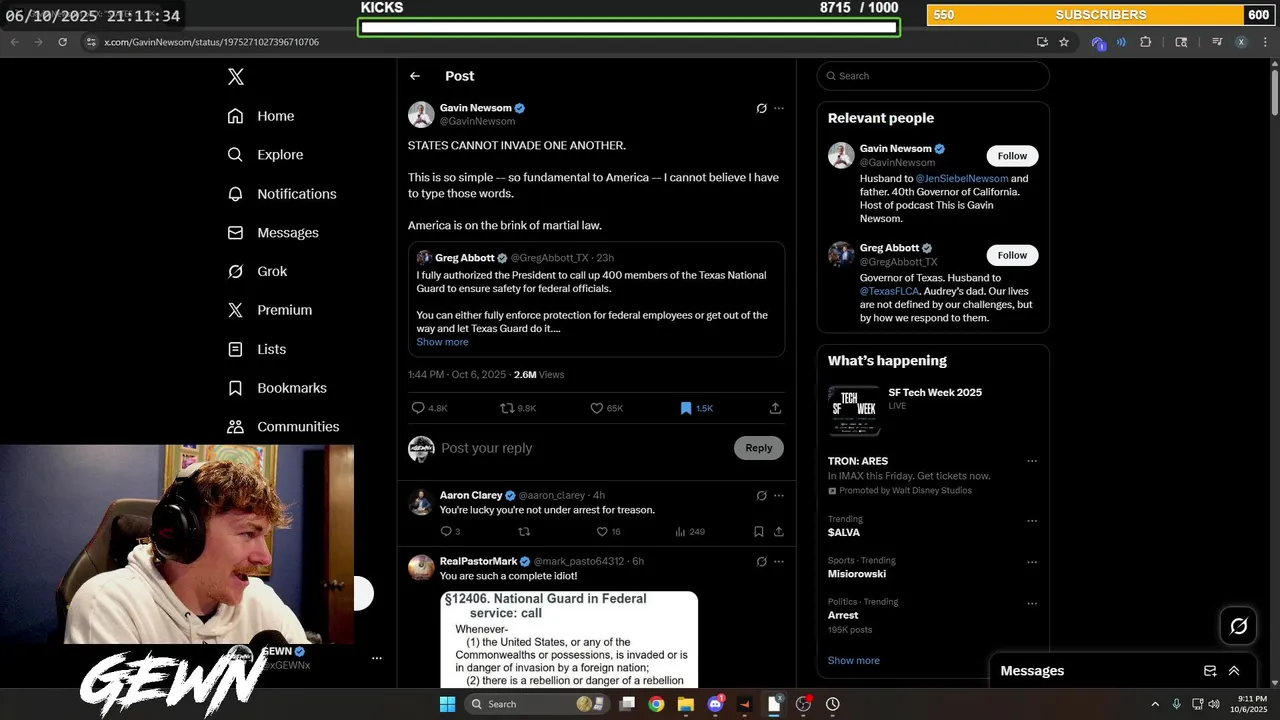Click the X search box
Screen dimensions: 1280x720
point(933,76)
